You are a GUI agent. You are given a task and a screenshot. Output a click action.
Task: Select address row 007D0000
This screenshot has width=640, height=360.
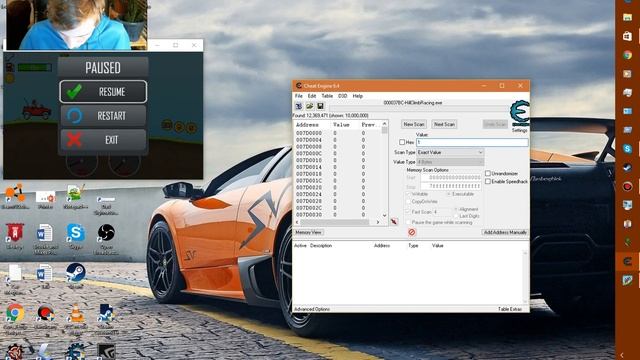338,133
